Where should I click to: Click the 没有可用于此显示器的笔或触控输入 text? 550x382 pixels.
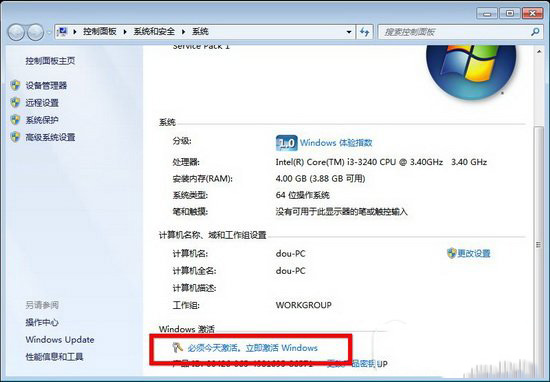tap(341, 212)
